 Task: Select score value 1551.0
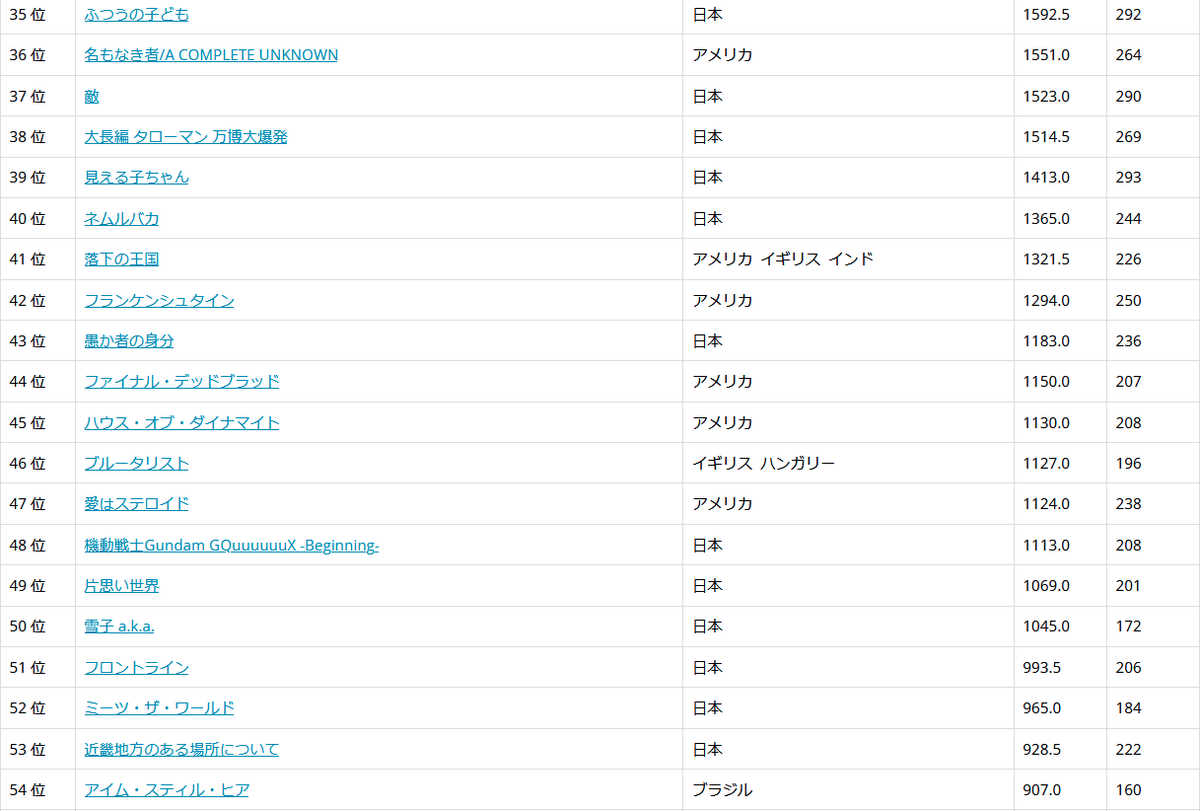1046,55
